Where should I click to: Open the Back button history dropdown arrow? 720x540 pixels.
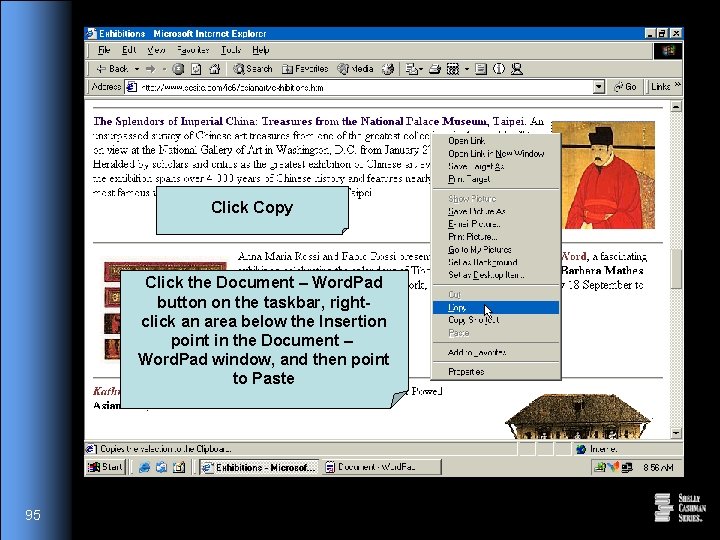[136, 69]
